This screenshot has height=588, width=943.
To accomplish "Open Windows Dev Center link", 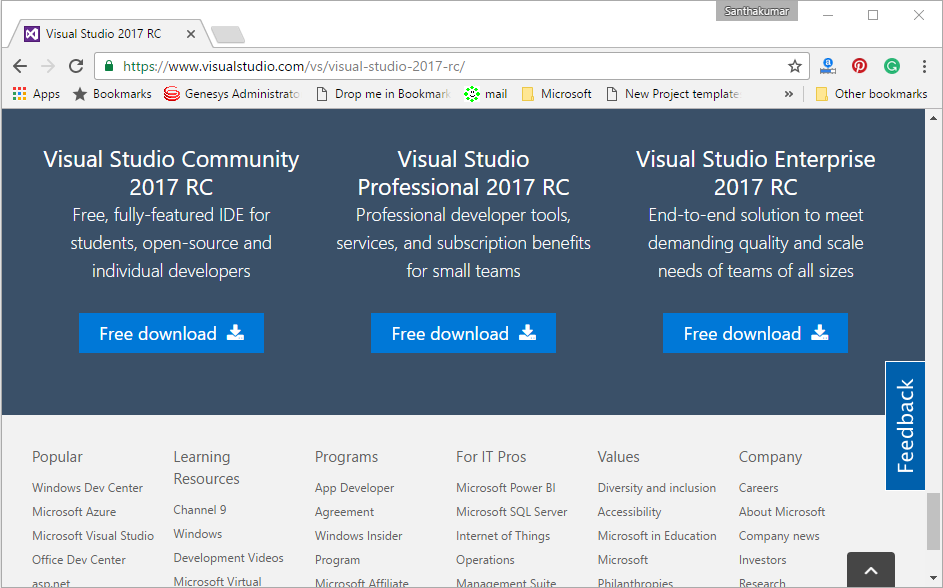I will point(87,488).
